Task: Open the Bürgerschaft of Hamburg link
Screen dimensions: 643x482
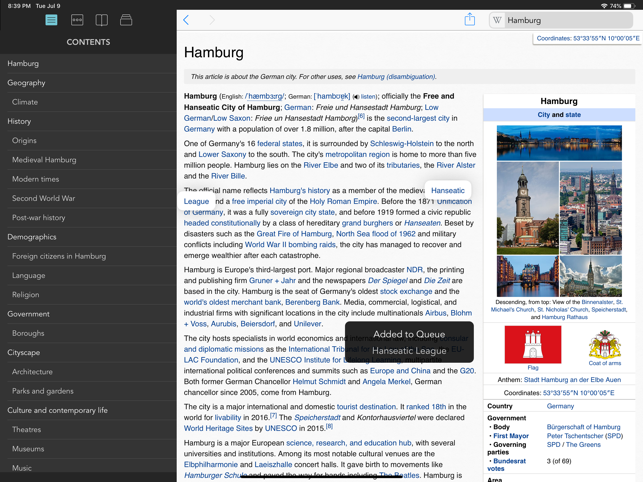Action: pos(583,427)
